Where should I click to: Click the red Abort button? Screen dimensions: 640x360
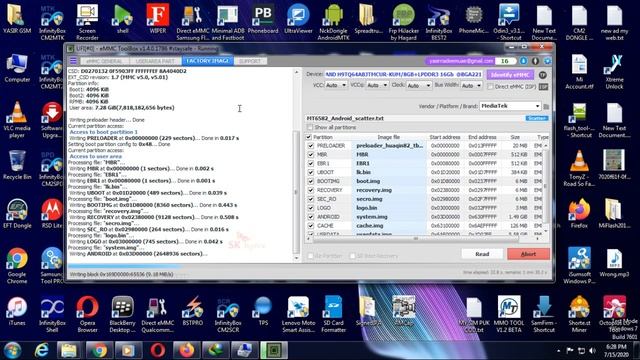pyautogui.click(x=528, y=254)
